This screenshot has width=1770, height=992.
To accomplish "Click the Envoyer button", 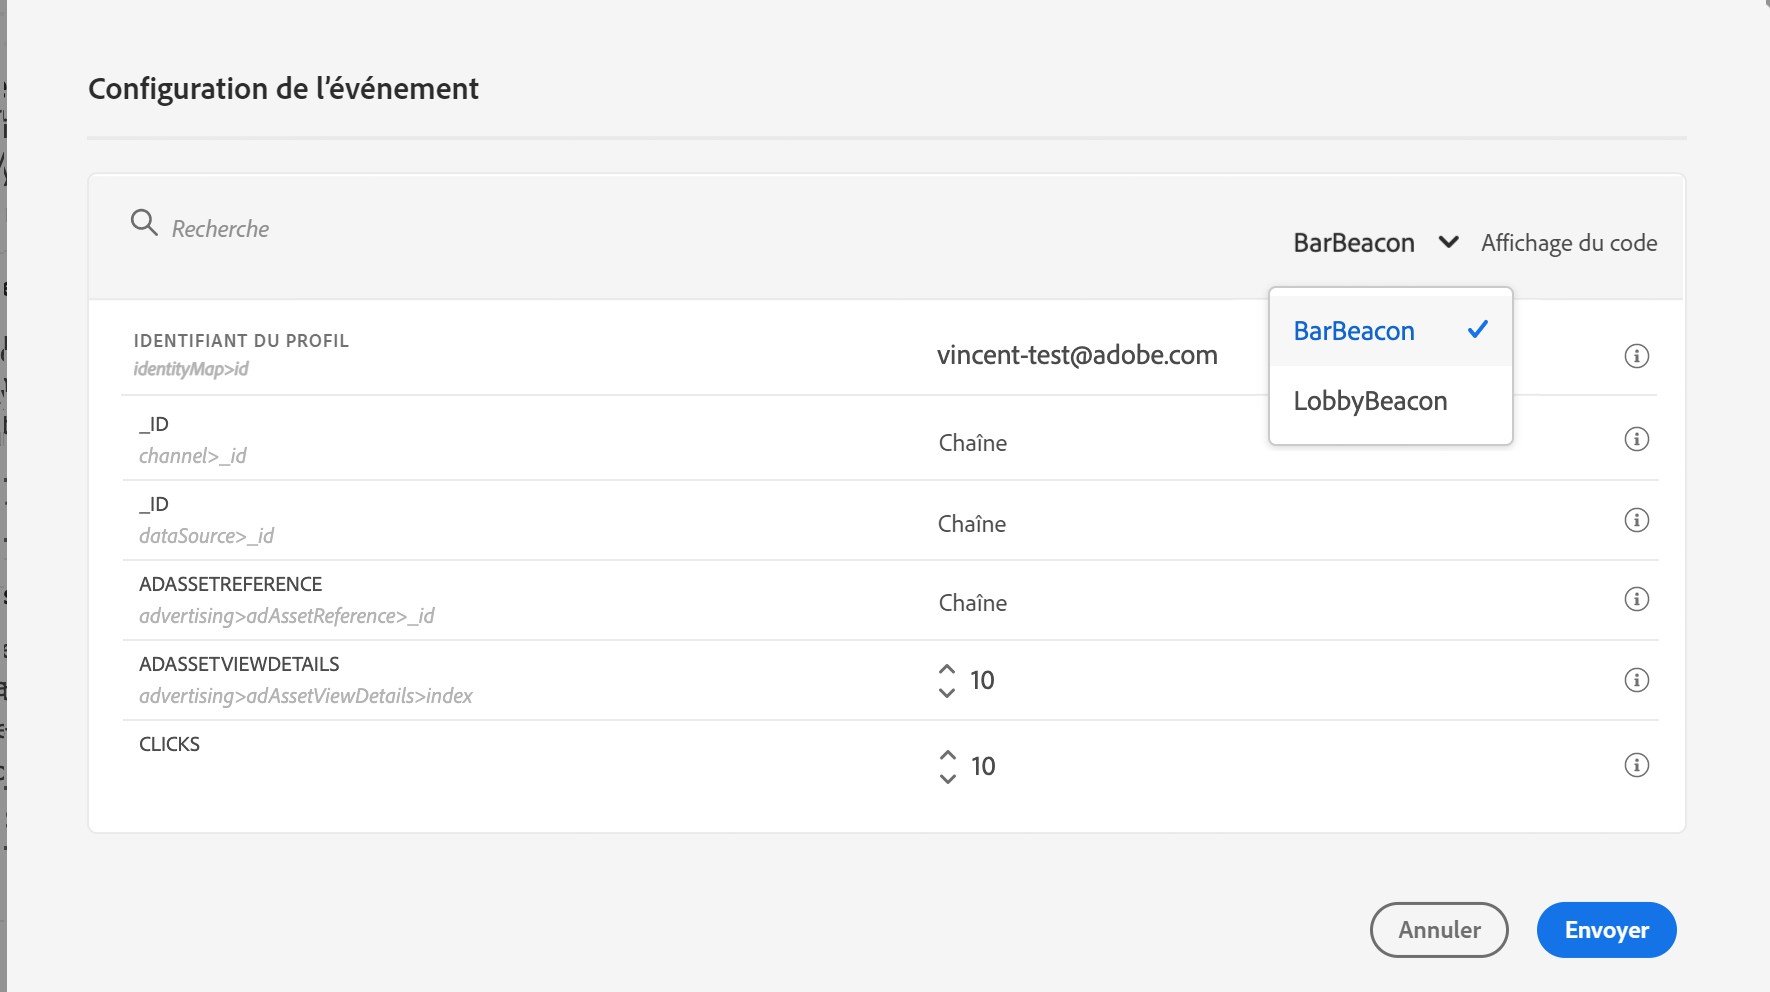I will click(x=1606, y=930).
